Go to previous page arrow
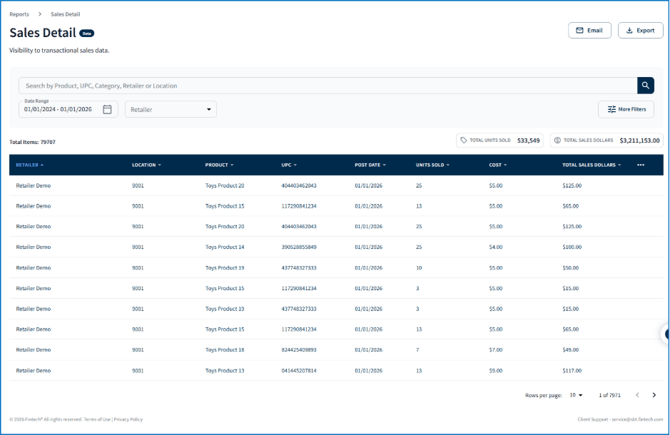 (x=637, y=395)
